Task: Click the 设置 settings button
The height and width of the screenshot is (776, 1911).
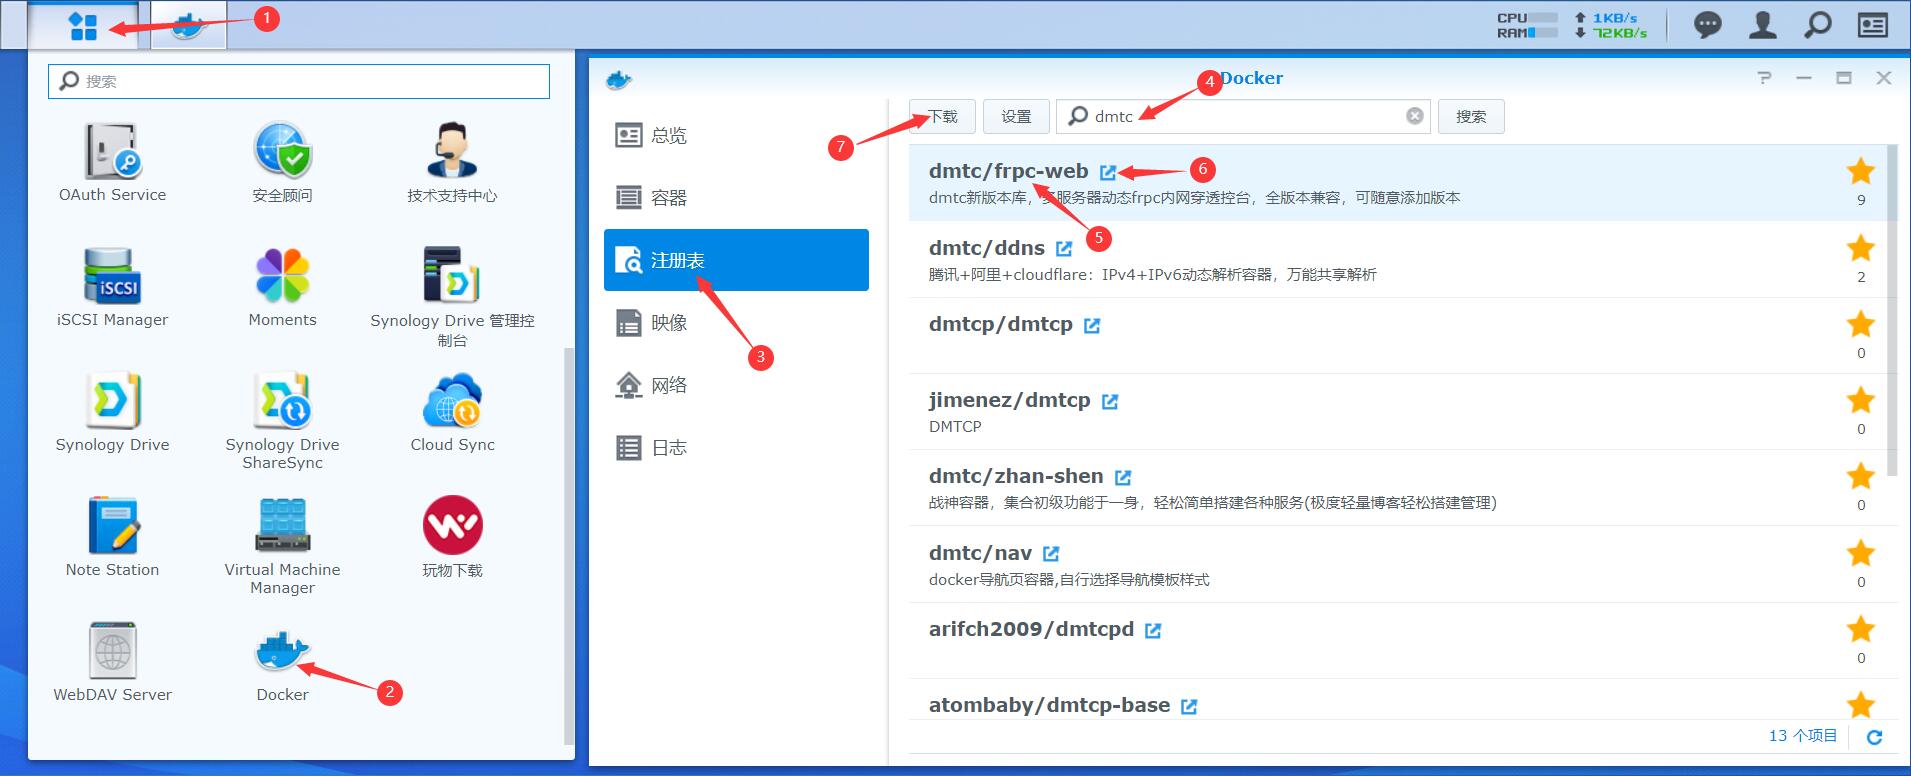Action: (1016, 116)
